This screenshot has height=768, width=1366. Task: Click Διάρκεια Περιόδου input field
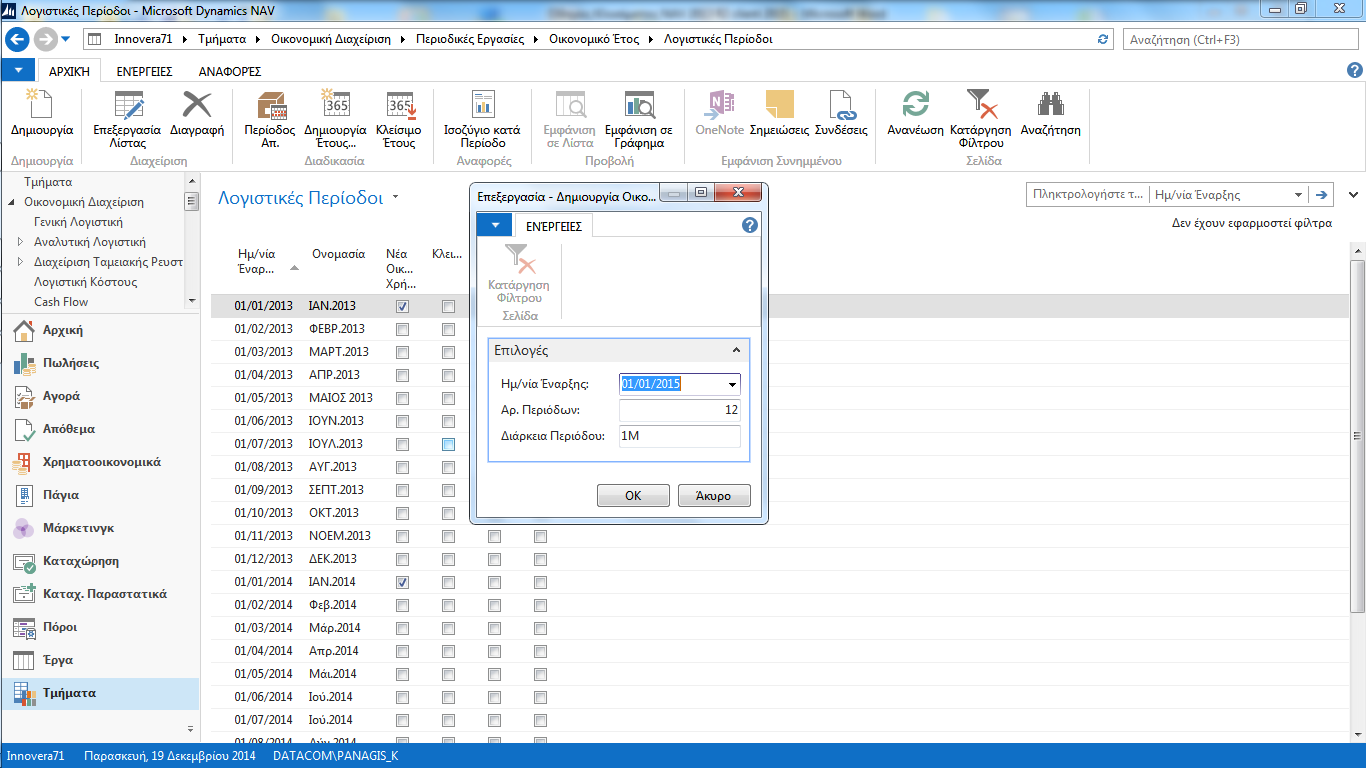(680, 436)
